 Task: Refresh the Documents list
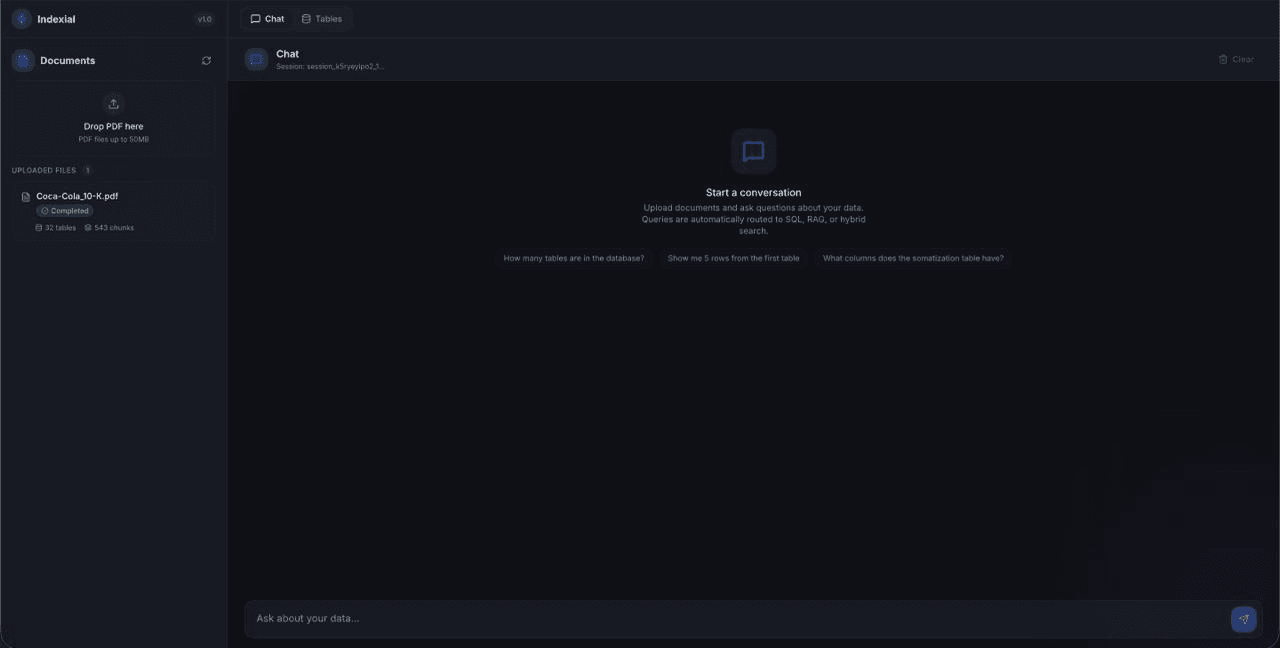[x=206, y=61]
